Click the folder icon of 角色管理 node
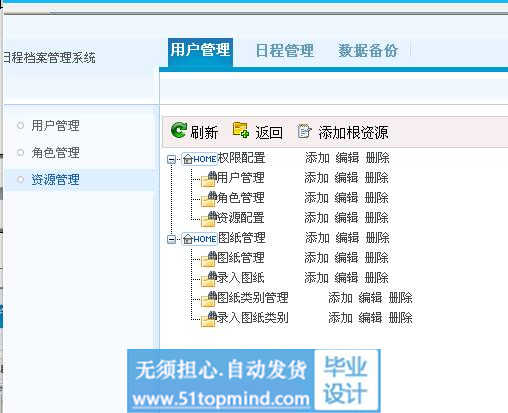Screen dimensions: 508x413 209,199
